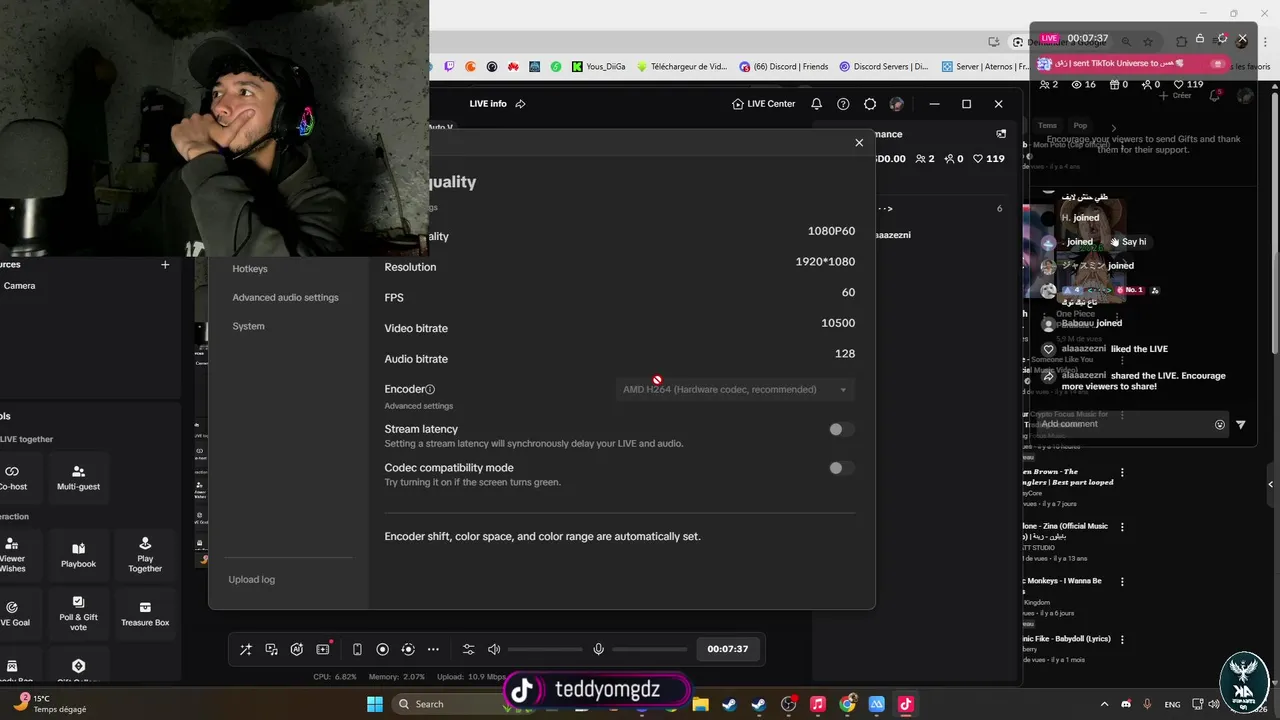Click the ENG language indicator
Image resolution: width=1280 pixels, height=720 pixels.
tap(1171, 704)
